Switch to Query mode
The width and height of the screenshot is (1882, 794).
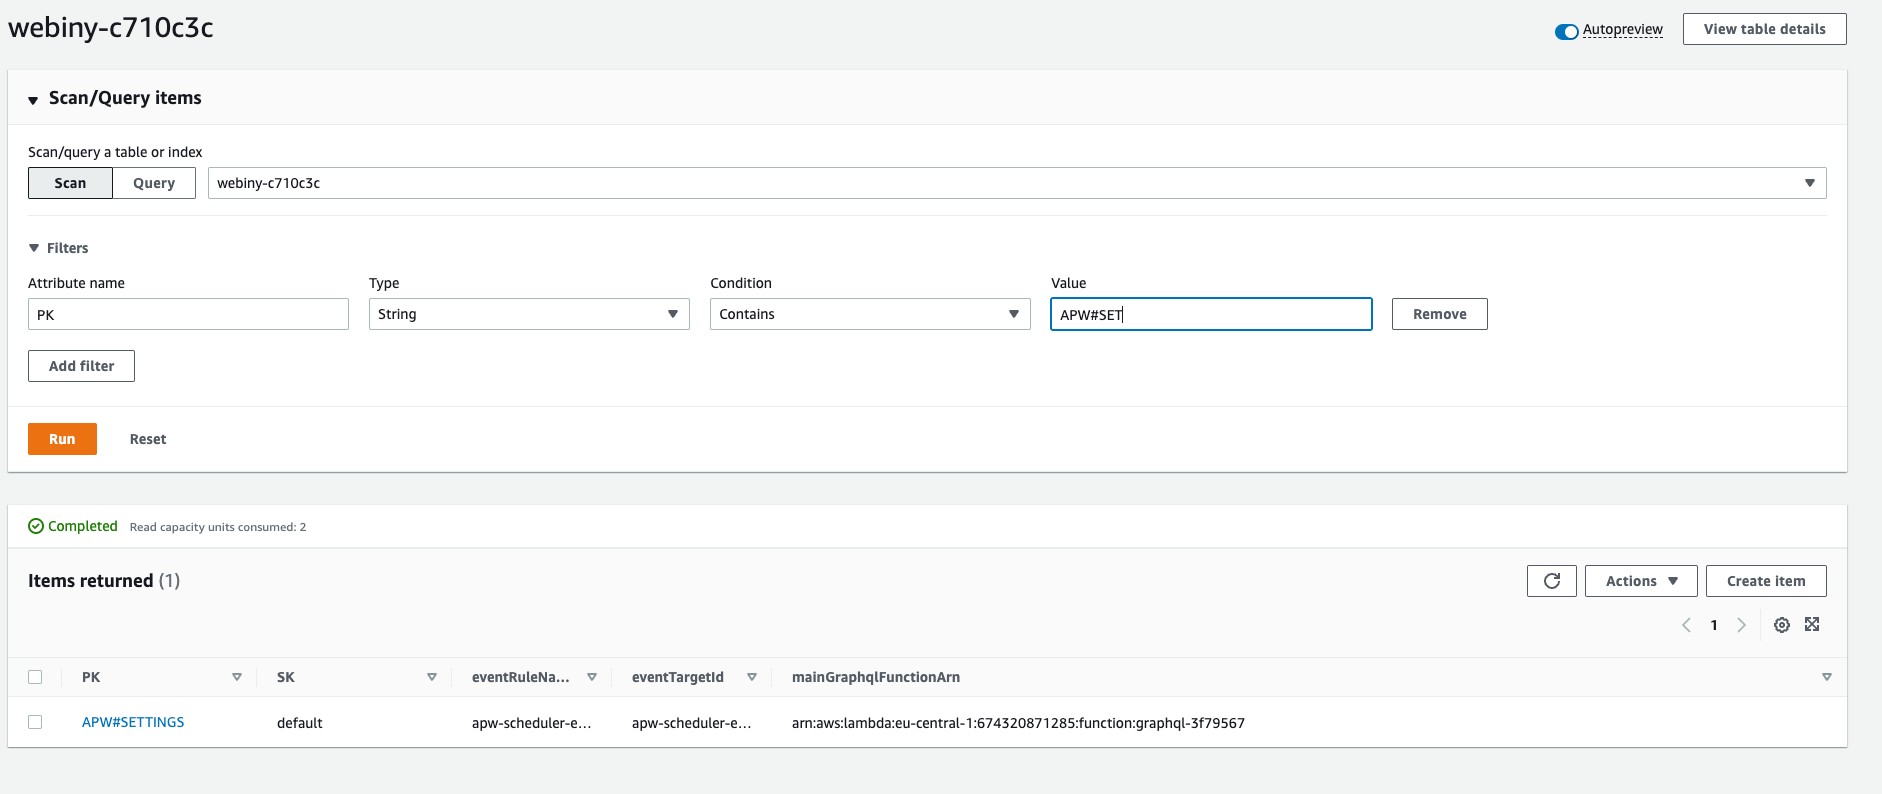pos(154,183)
